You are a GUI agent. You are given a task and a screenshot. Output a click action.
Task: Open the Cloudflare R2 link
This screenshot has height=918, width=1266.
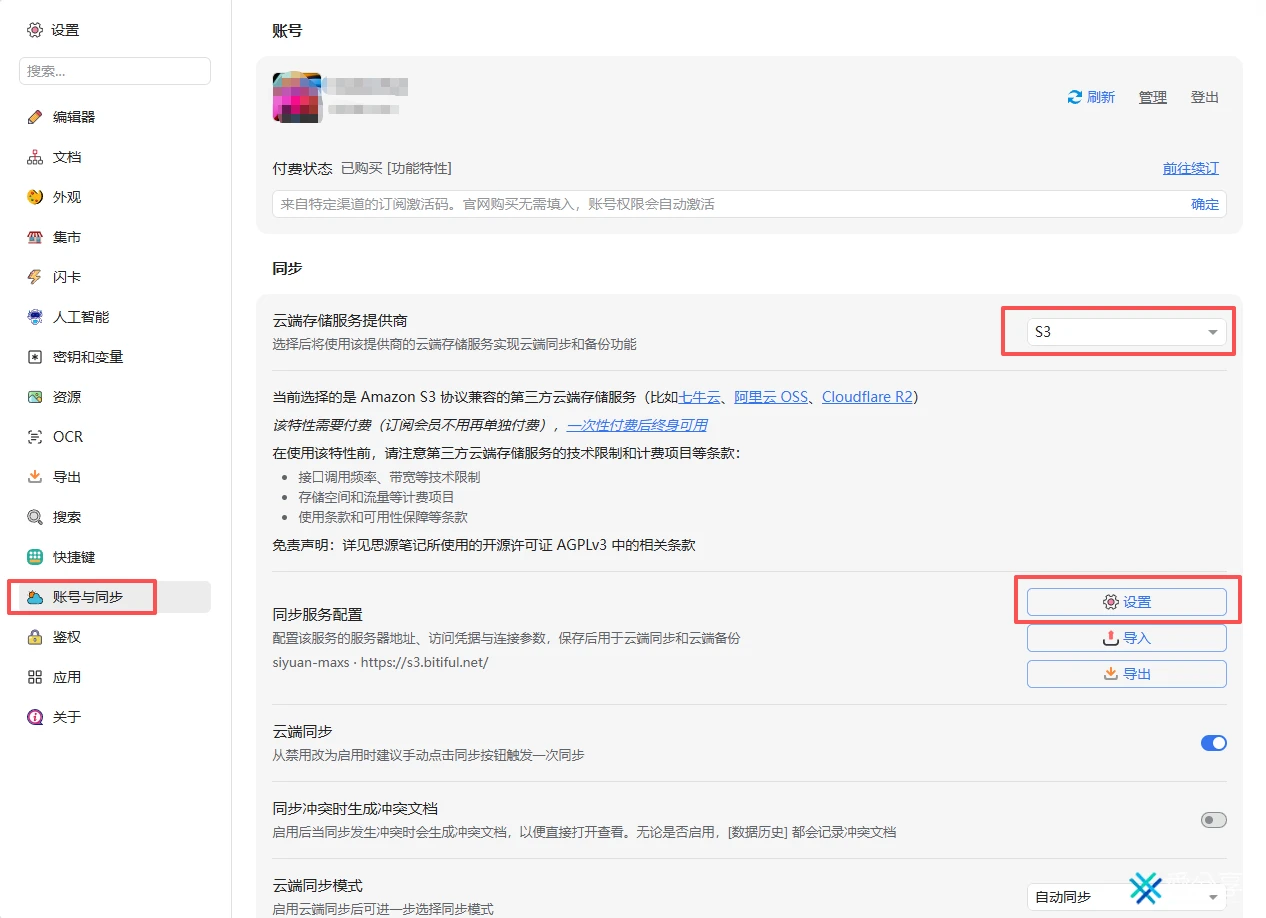coord(867,397)
